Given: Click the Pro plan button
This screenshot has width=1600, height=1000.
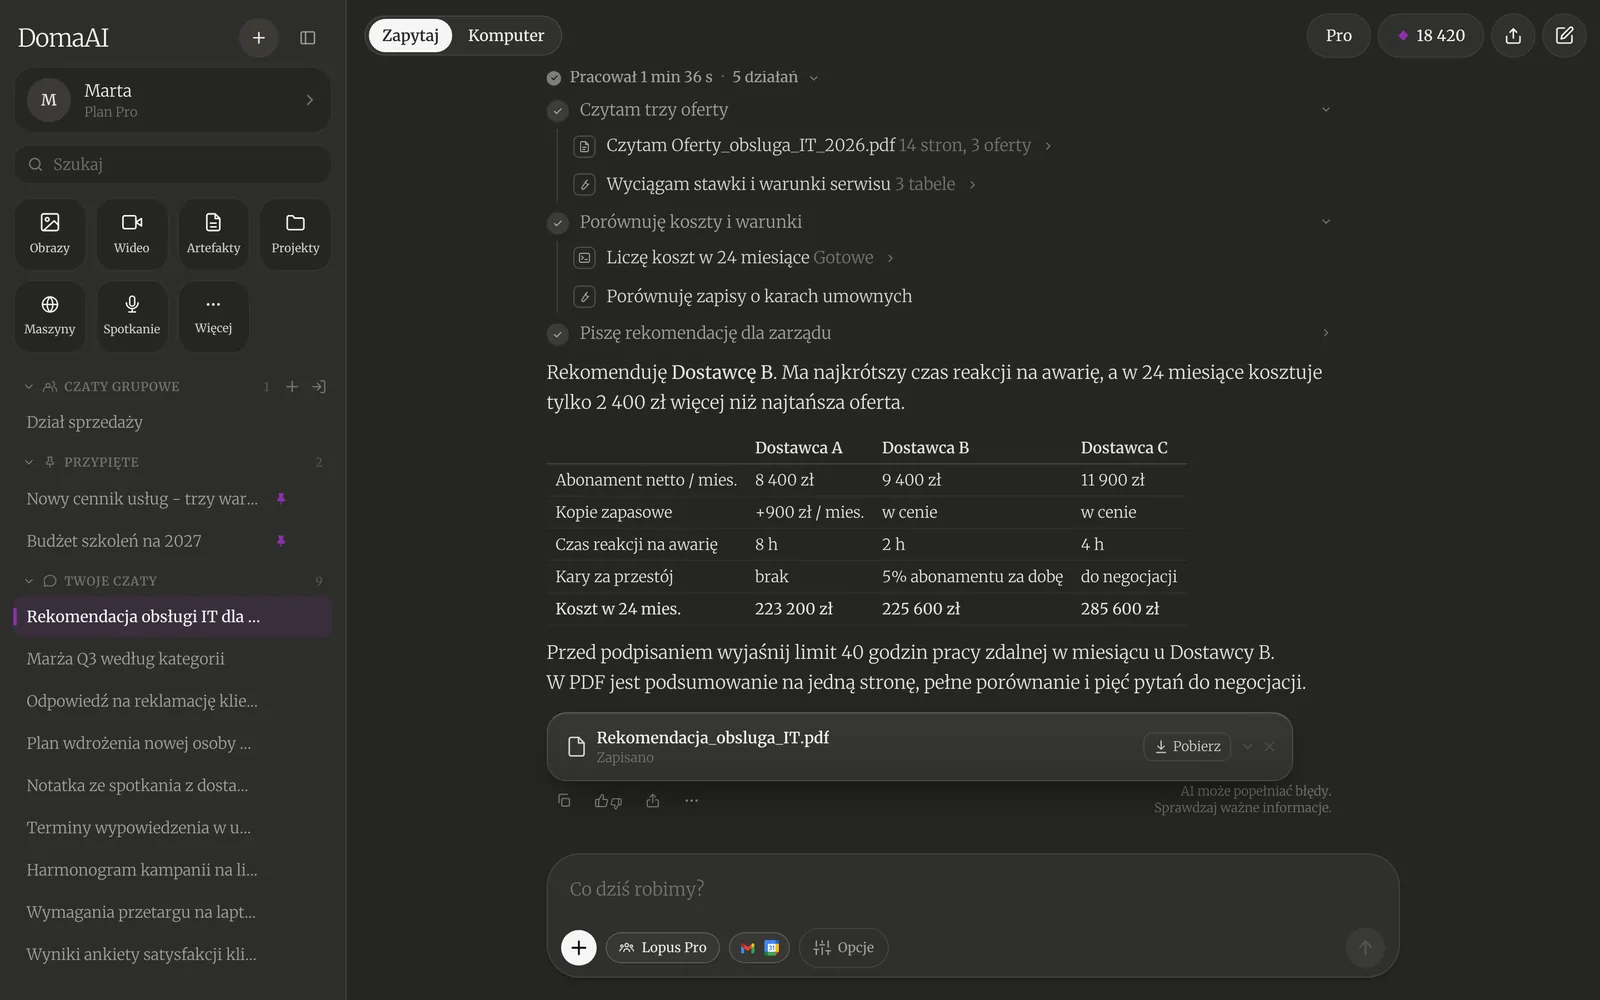Looking at the screenshot, I should (1338, 36).
